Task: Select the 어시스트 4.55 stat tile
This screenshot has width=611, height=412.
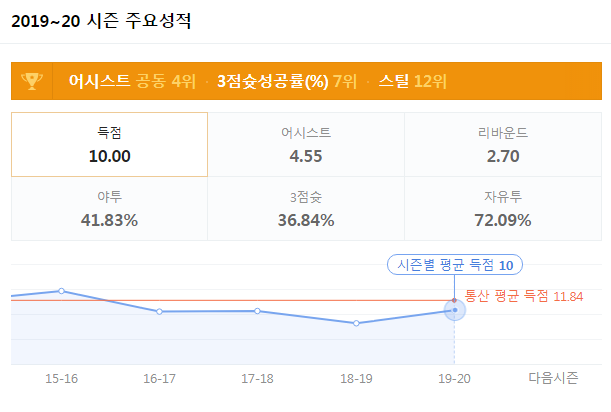Action: [x=306, y=145]
